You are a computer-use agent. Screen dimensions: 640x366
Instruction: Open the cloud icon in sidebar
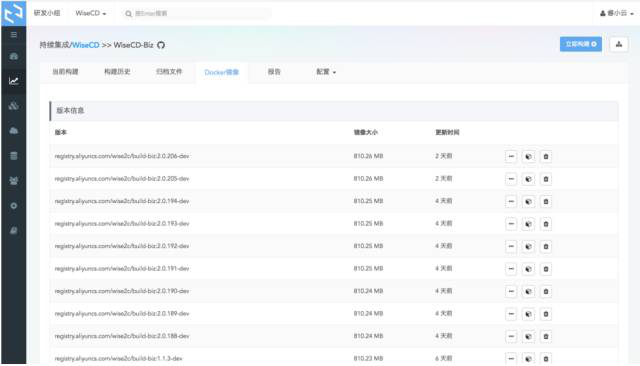13,131
